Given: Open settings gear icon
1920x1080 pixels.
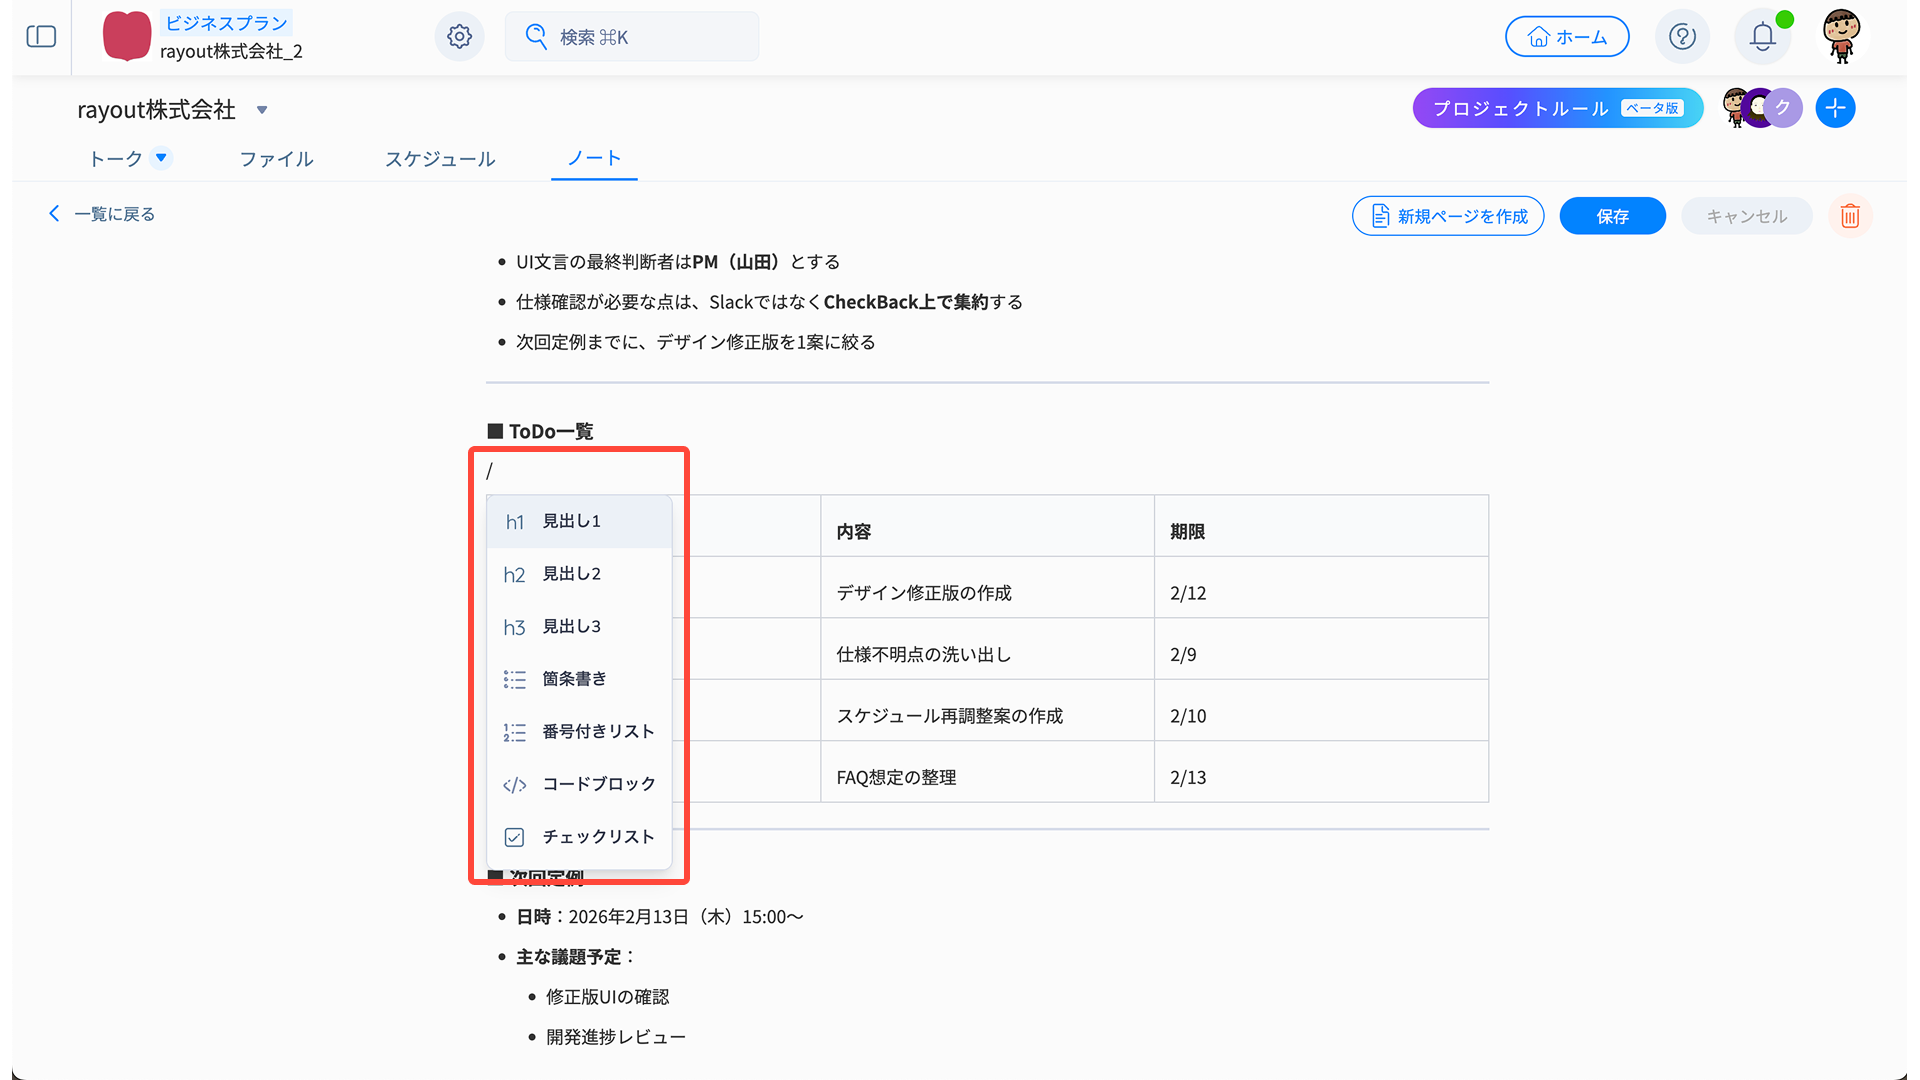Looking at the screenshot, I should (x=459, y=37).
